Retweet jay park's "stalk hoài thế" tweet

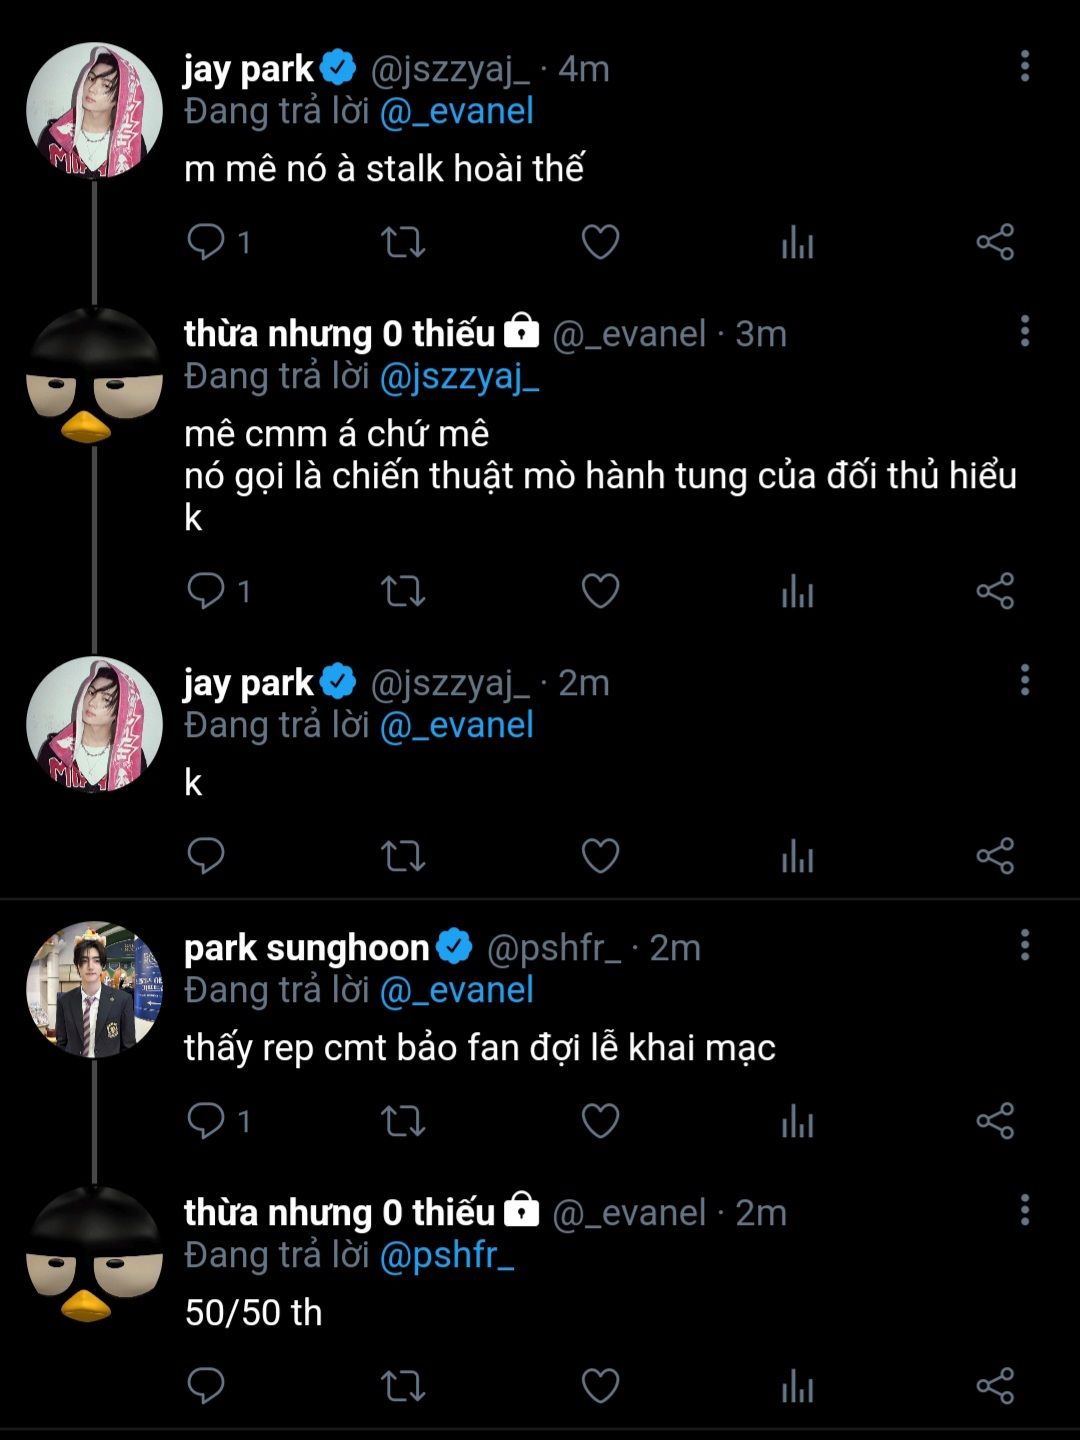click(403, 242)
